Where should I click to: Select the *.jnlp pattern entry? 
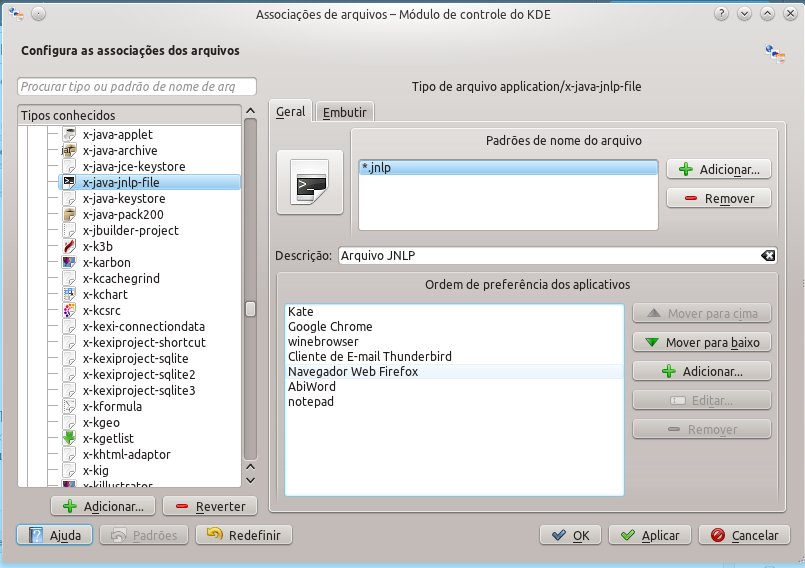click(508, 167)
